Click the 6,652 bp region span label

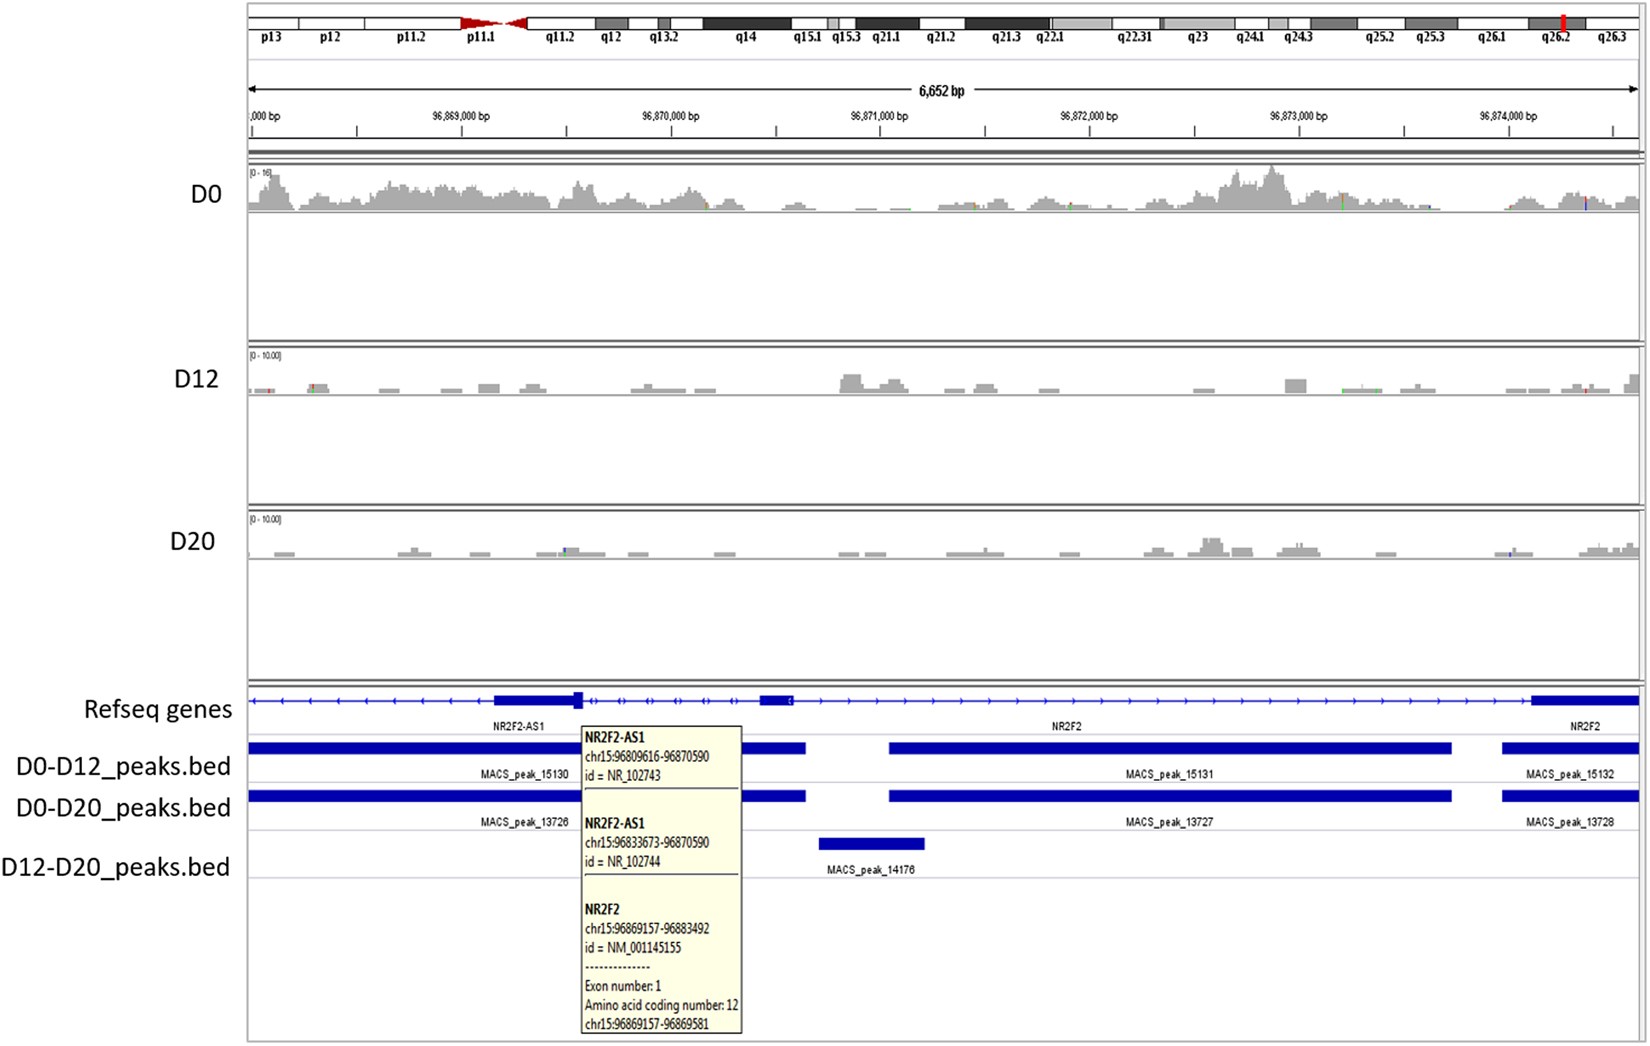941,91
